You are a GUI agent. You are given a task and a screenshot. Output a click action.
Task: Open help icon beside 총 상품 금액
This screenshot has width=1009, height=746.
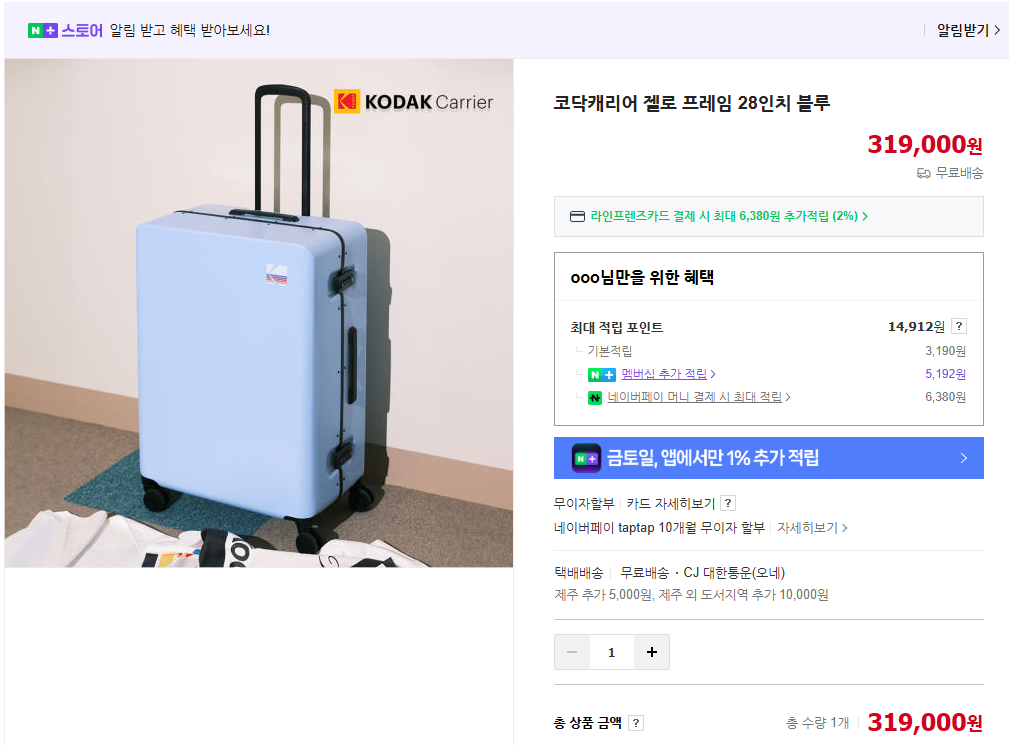[x=636, y=723]
